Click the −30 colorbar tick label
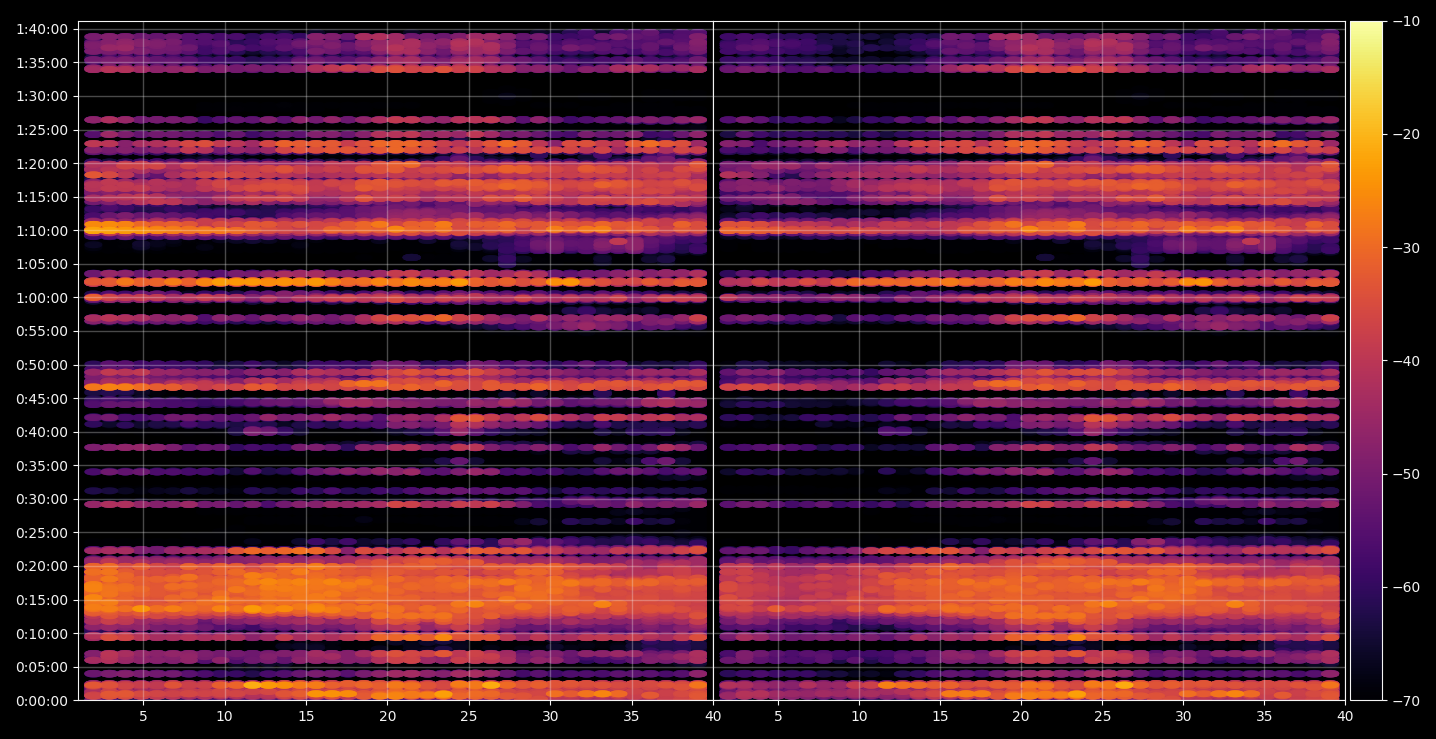This screenshot has height=739, width=1436. click(1405, 248)
